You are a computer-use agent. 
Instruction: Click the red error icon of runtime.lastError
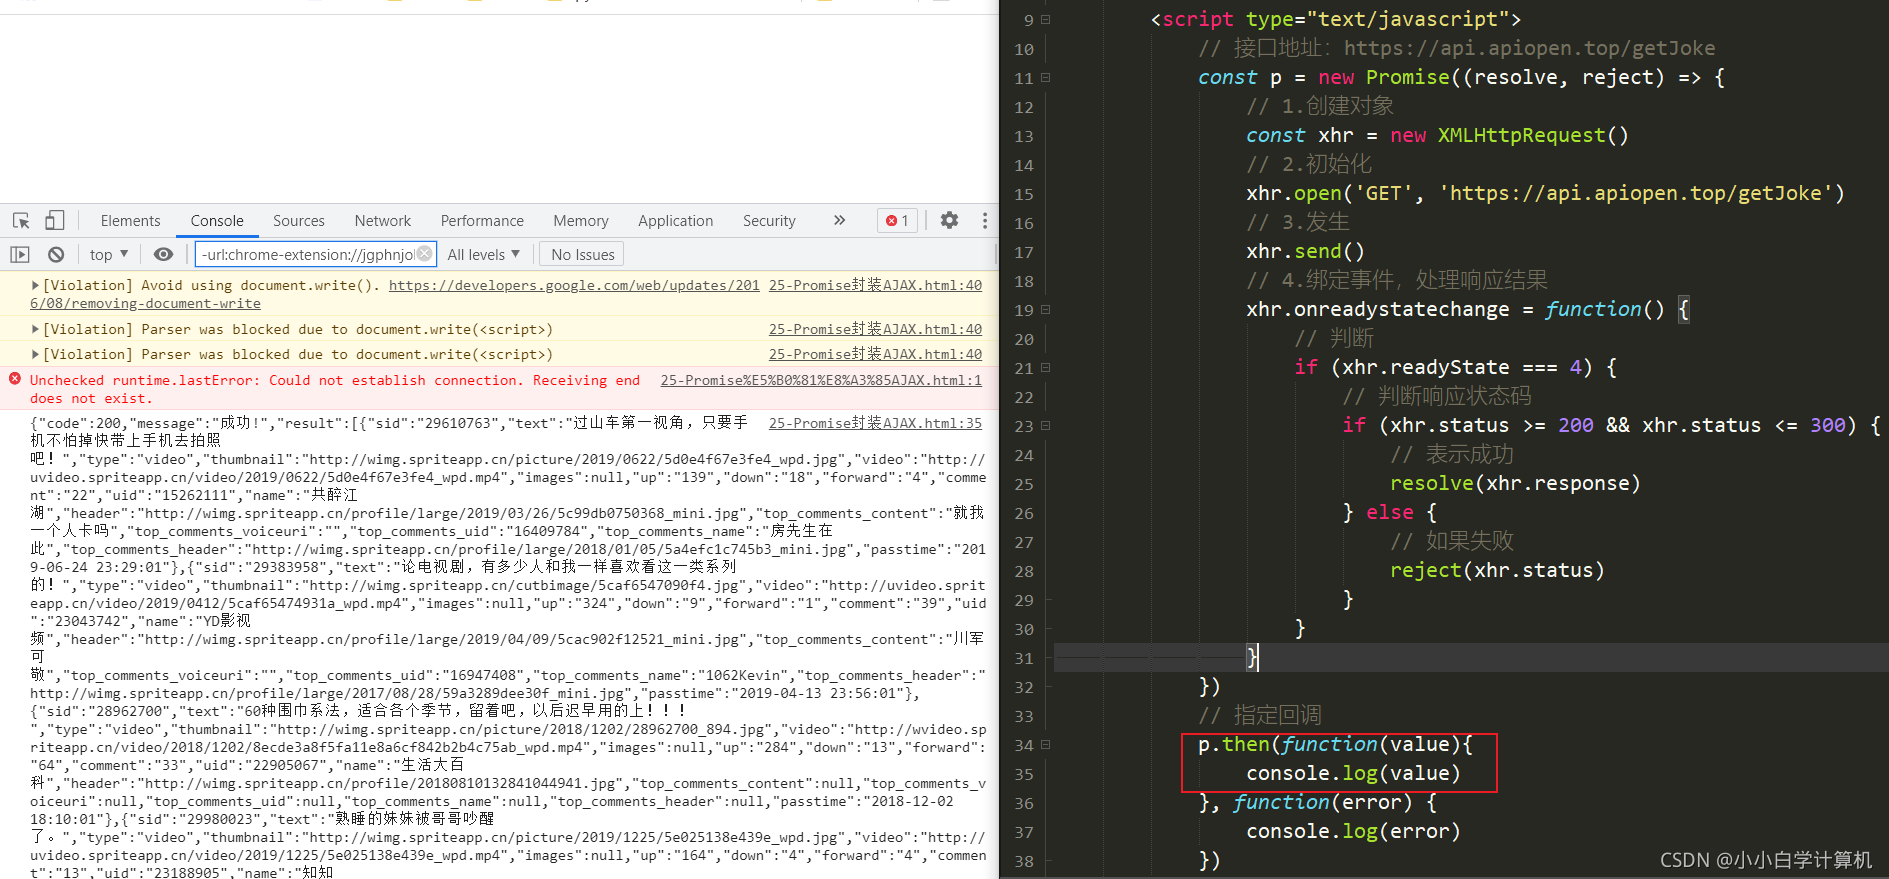(15, 379)
